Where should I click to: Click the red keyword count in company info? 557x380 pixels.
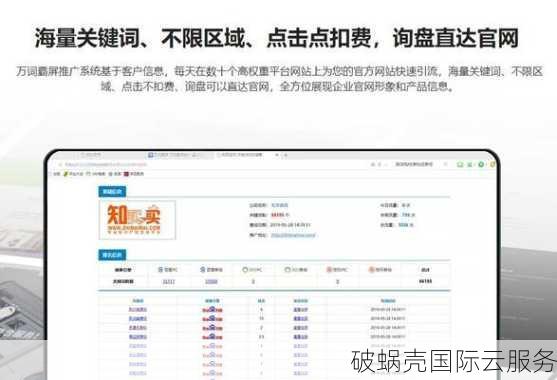point(278,215)
